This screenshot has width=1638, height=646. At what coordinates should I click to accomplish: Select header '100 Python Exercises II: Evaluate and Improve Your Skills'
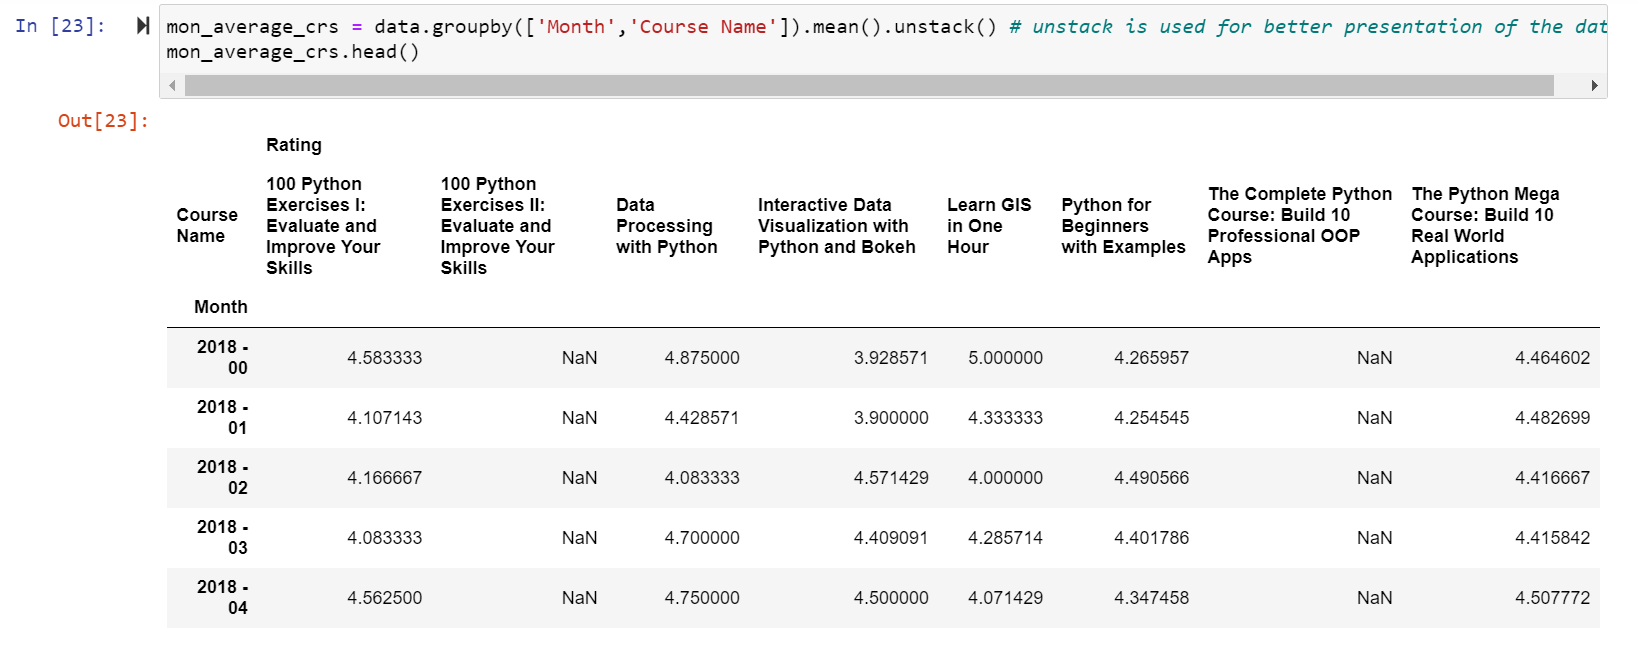tap(497, 226)
